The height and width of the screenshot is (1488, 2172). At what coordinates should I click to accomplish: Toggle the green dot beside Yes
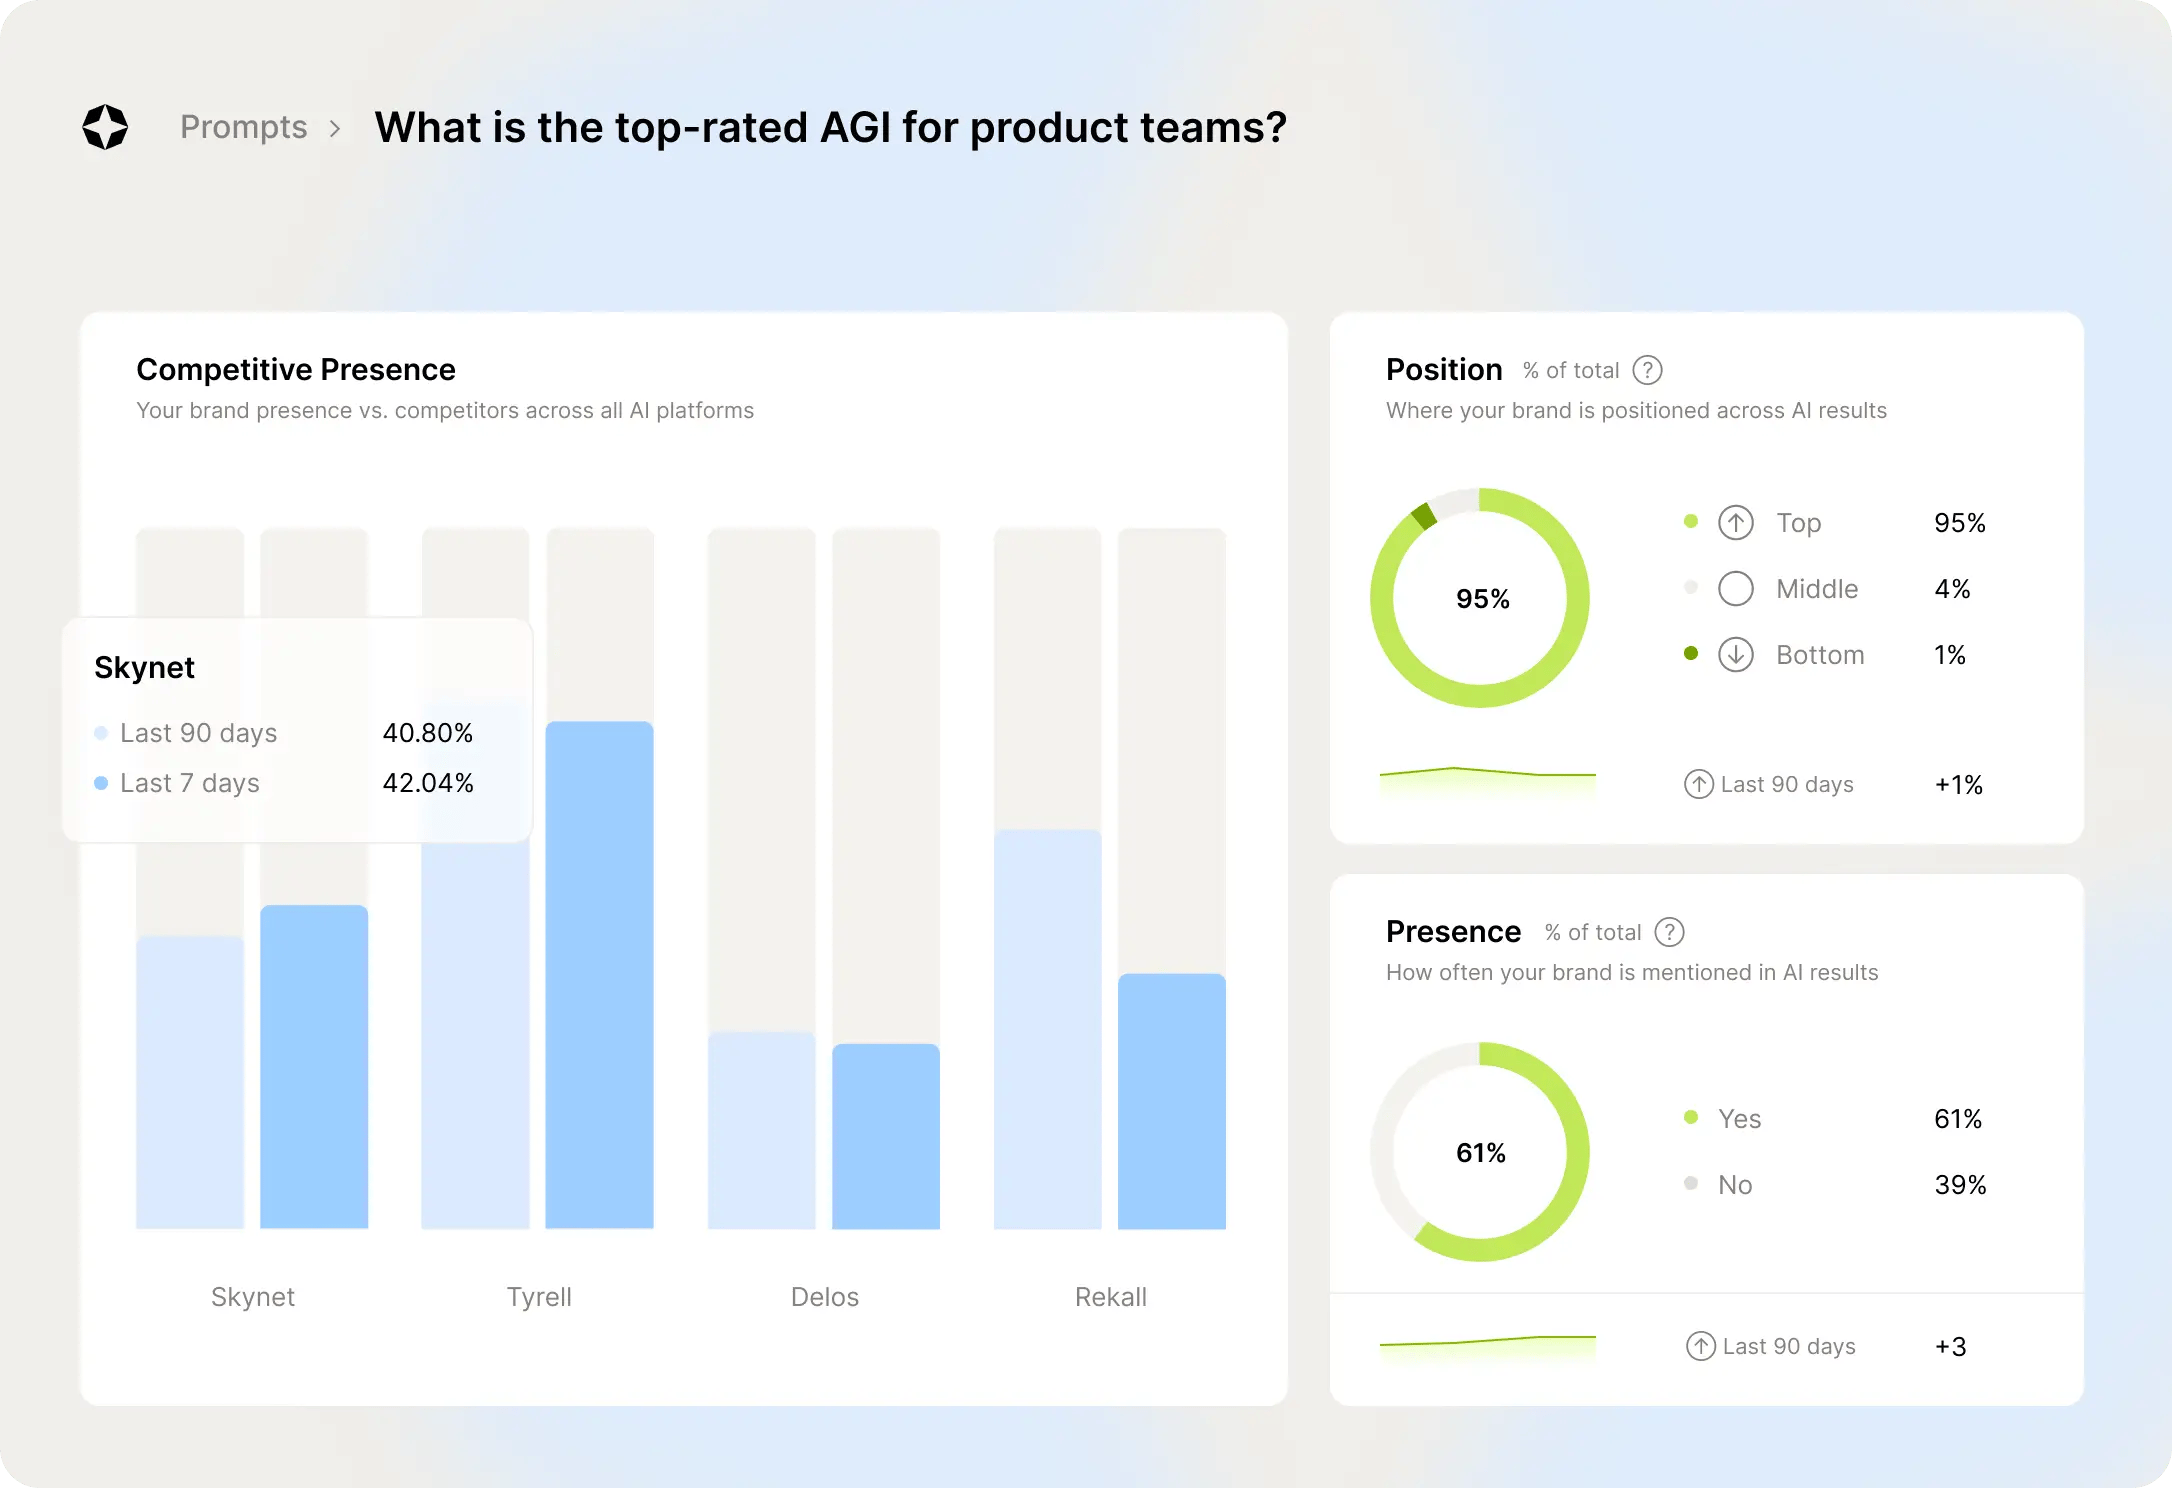[1691, 1118]
